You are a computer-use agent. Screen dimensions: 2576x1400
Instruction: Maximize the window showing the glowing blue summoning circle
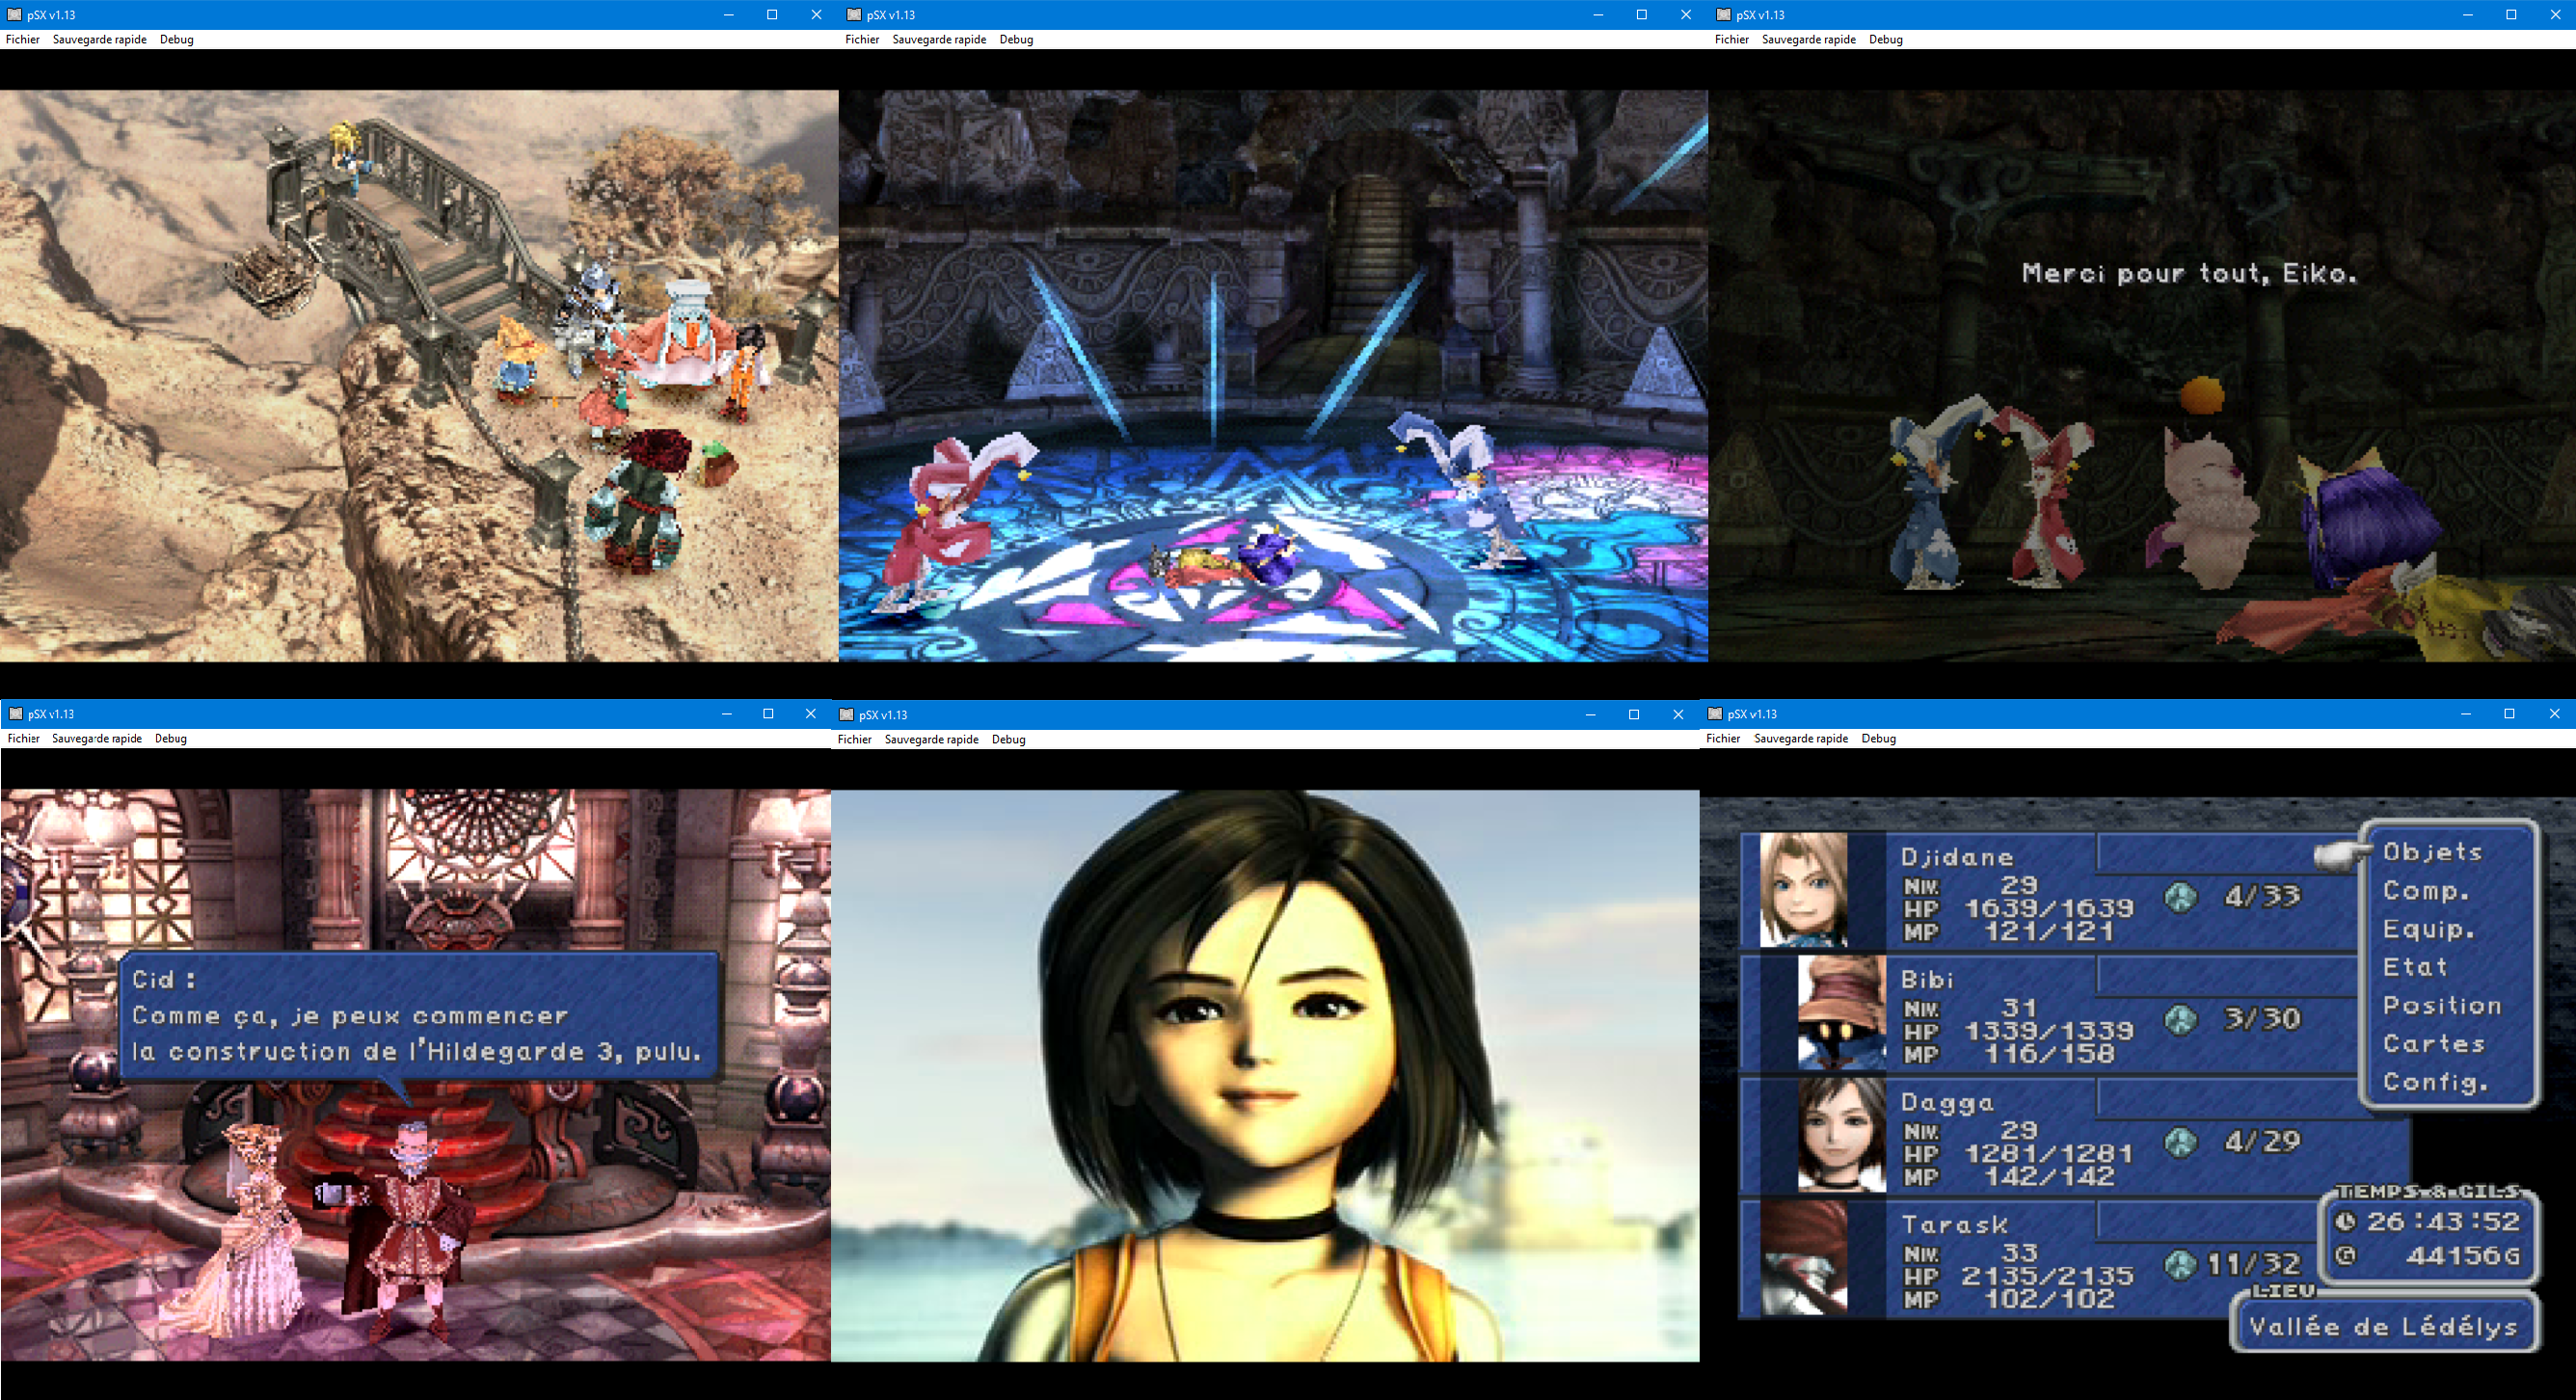[x=1641, y=14]
